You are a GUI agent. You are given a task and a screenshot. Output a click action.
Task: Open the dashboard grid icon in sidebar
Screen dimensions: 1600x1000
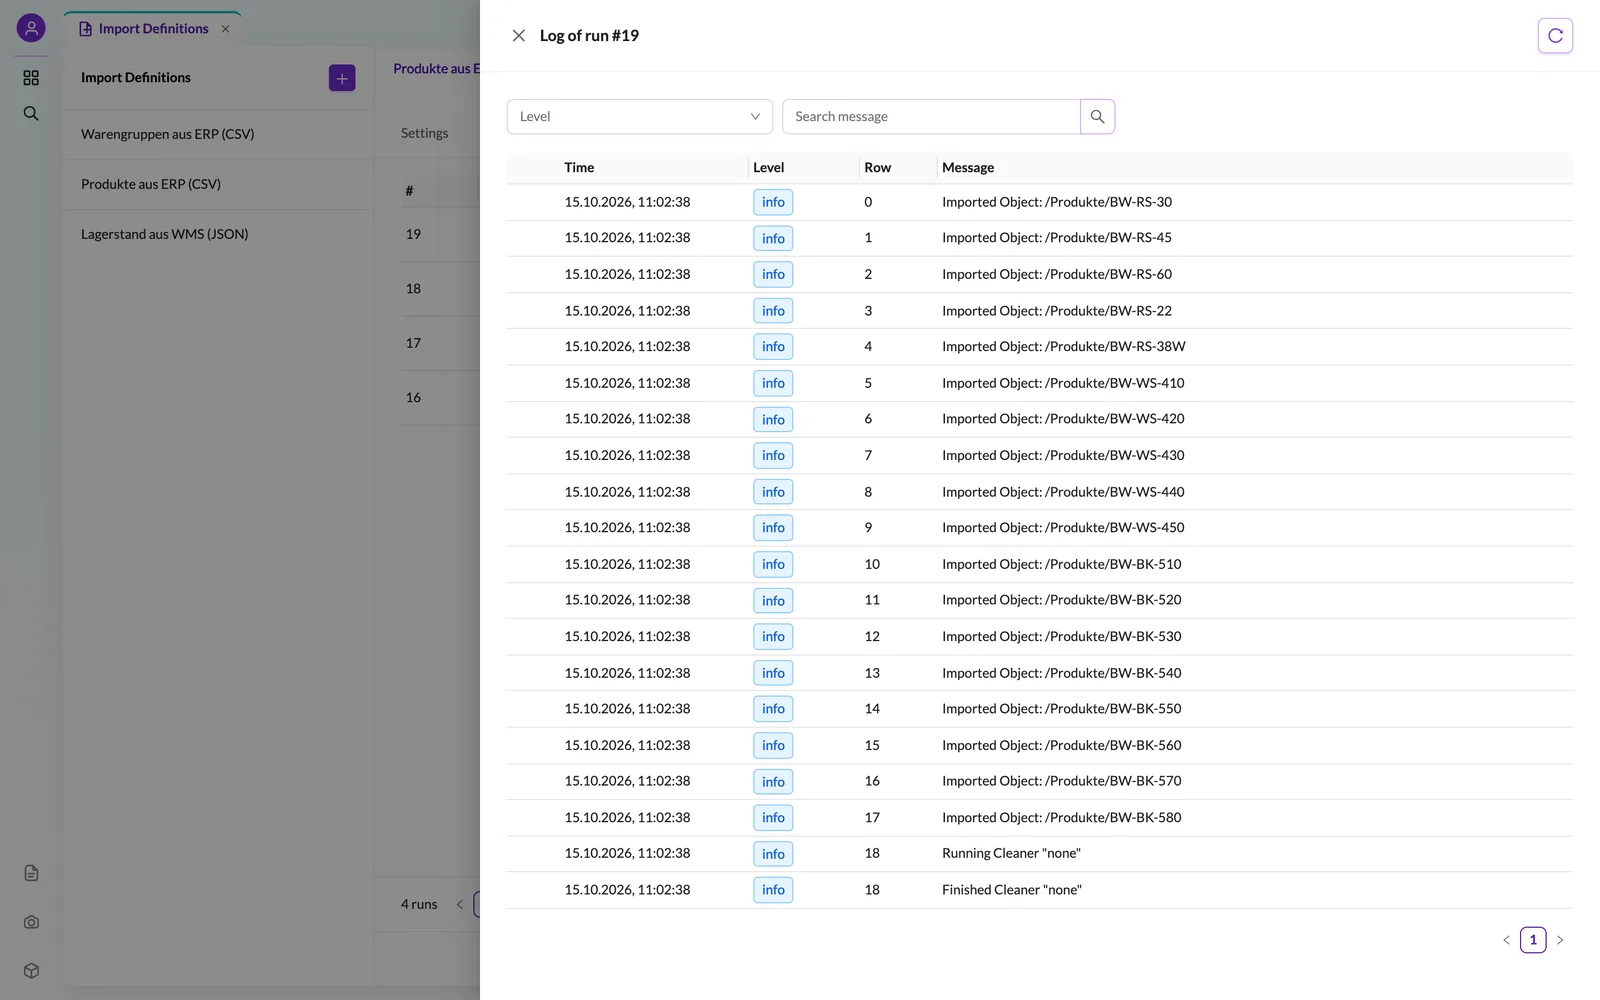[31, 78]
